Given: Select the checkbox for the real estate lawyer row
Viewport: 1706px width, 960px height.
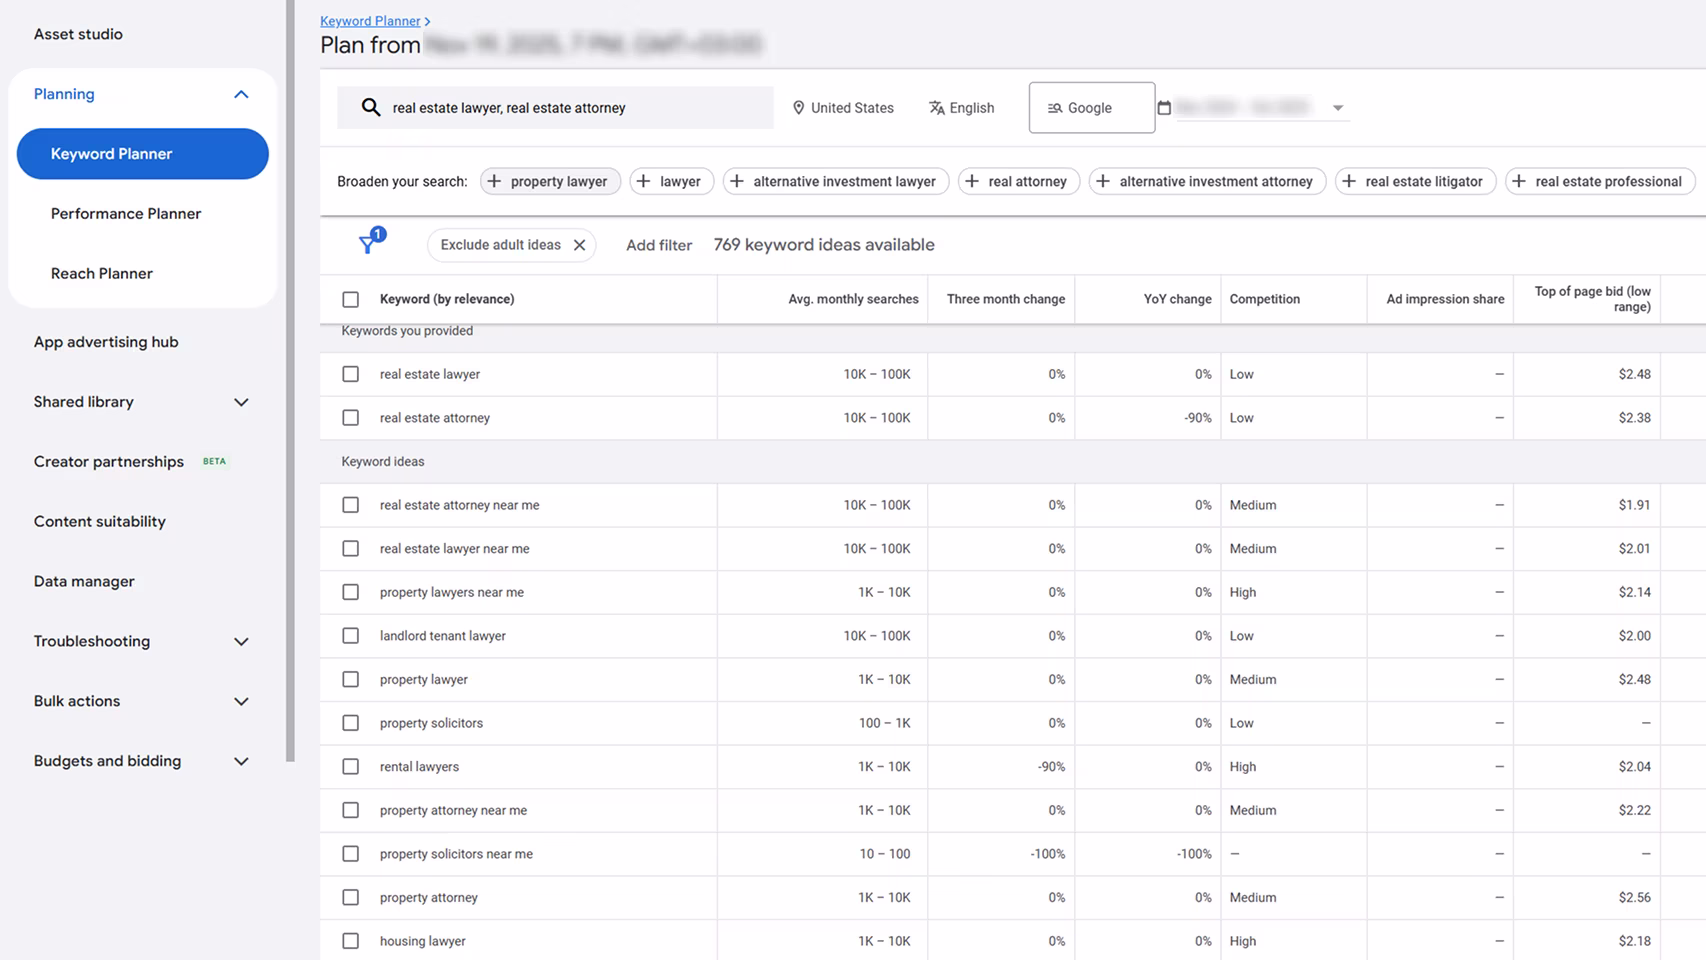Looking at the screenshot, I should click(350, 373).
